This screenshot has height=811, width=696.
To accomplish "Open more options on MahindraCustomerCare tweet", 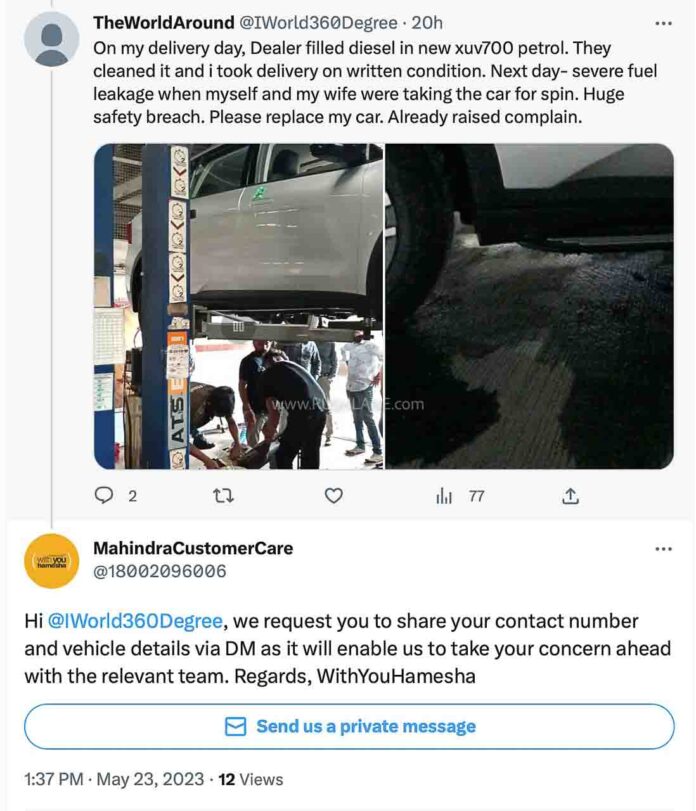I will 663,549.
